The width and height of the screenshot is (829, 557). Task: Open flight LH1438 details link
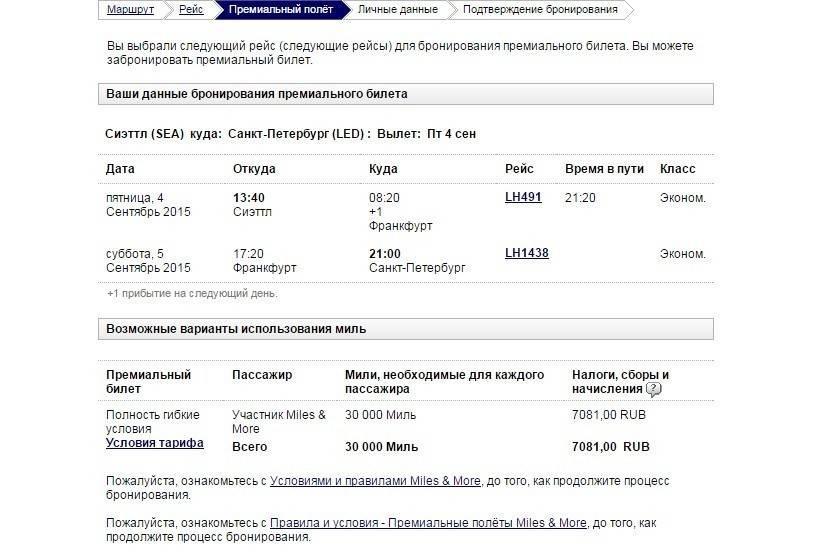pyautogui.click(x=526, y=253)
